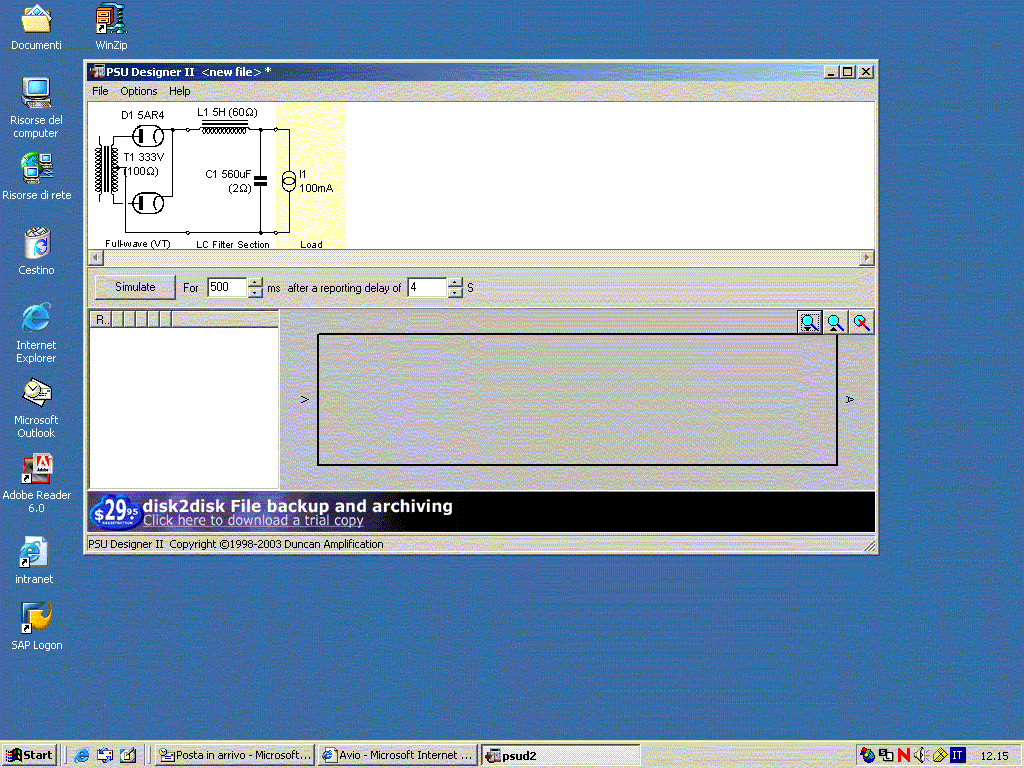The image size is (1024, 768).
Task: Open the Options menu
Action: (x=138, y=91)
